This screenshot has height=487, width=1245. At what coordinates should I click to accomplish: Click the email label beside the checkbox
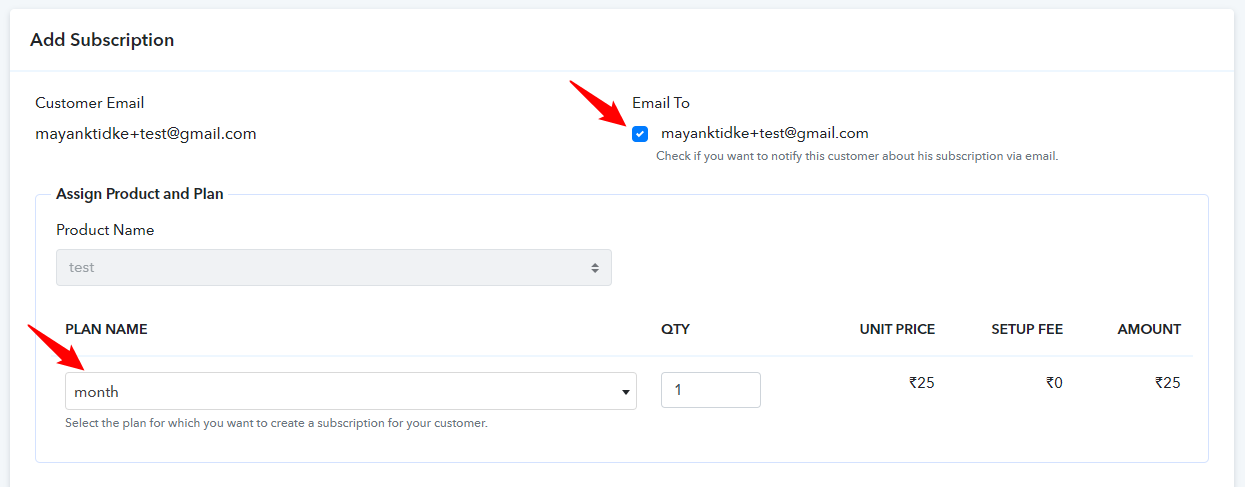(x=764, y=133)
